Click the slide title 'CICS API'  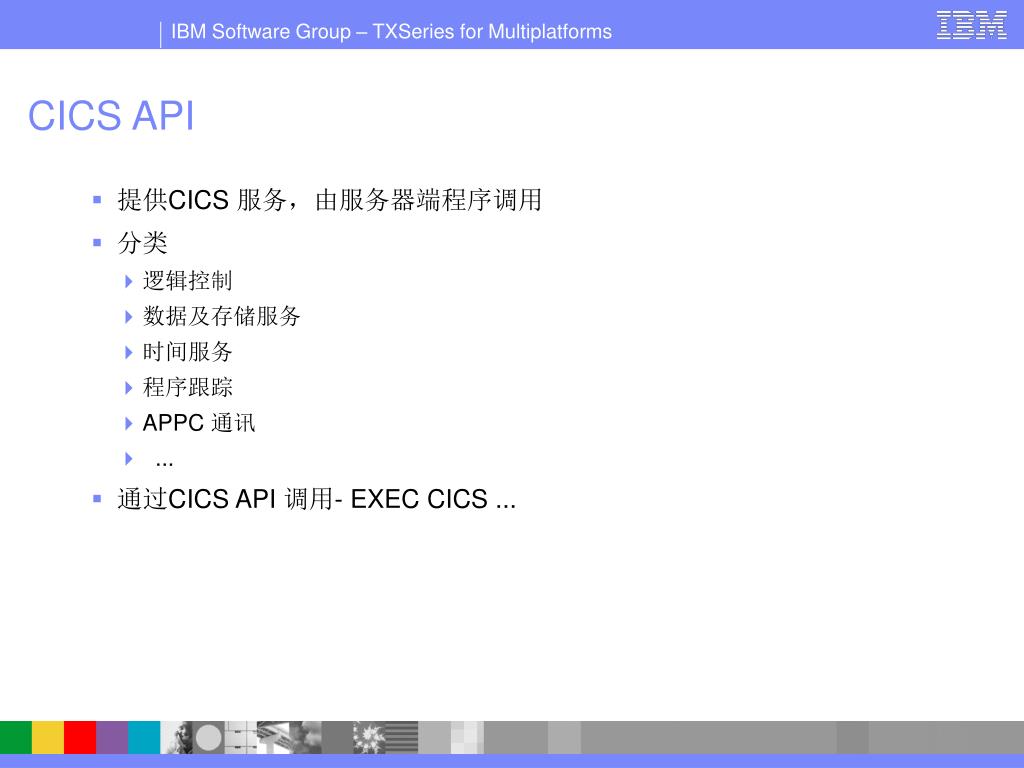111,116
